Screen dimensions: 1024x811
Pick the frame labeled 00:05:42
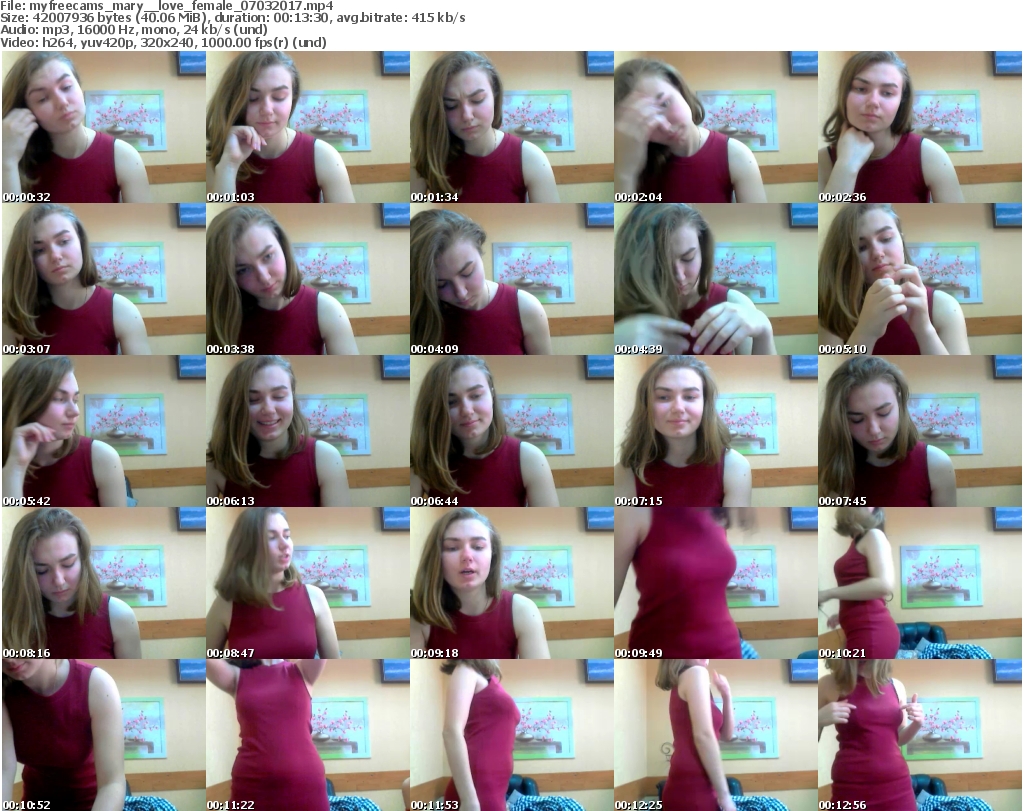pyautogui.click(x=104, y=431)
